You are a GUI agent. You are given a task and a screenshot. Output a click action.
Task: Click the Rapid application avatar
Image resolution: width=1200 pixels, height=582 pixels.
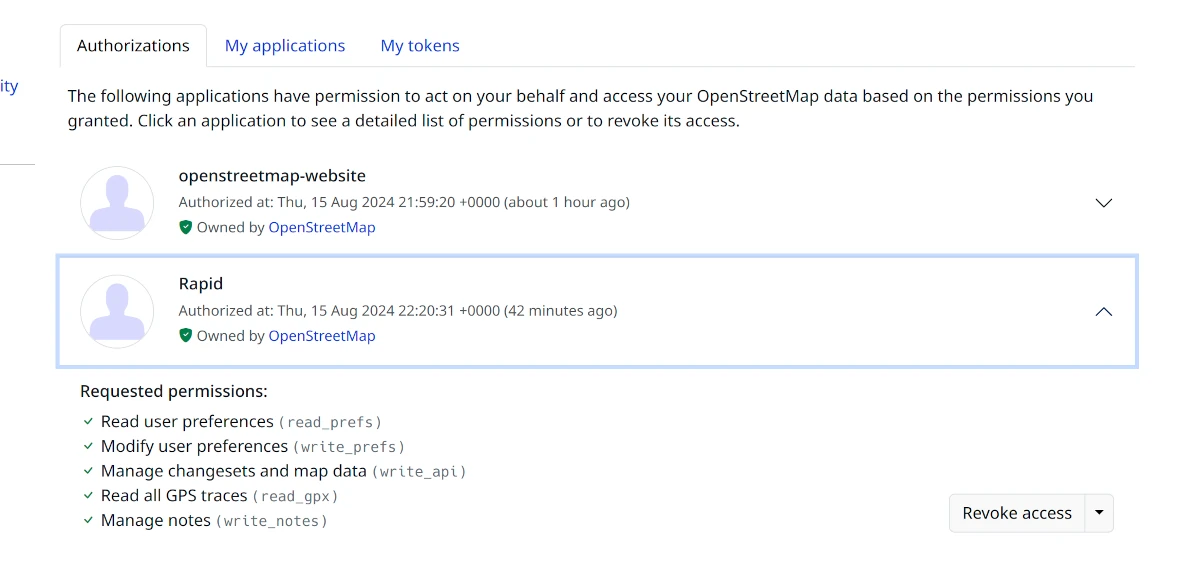(x=117, y=311)
